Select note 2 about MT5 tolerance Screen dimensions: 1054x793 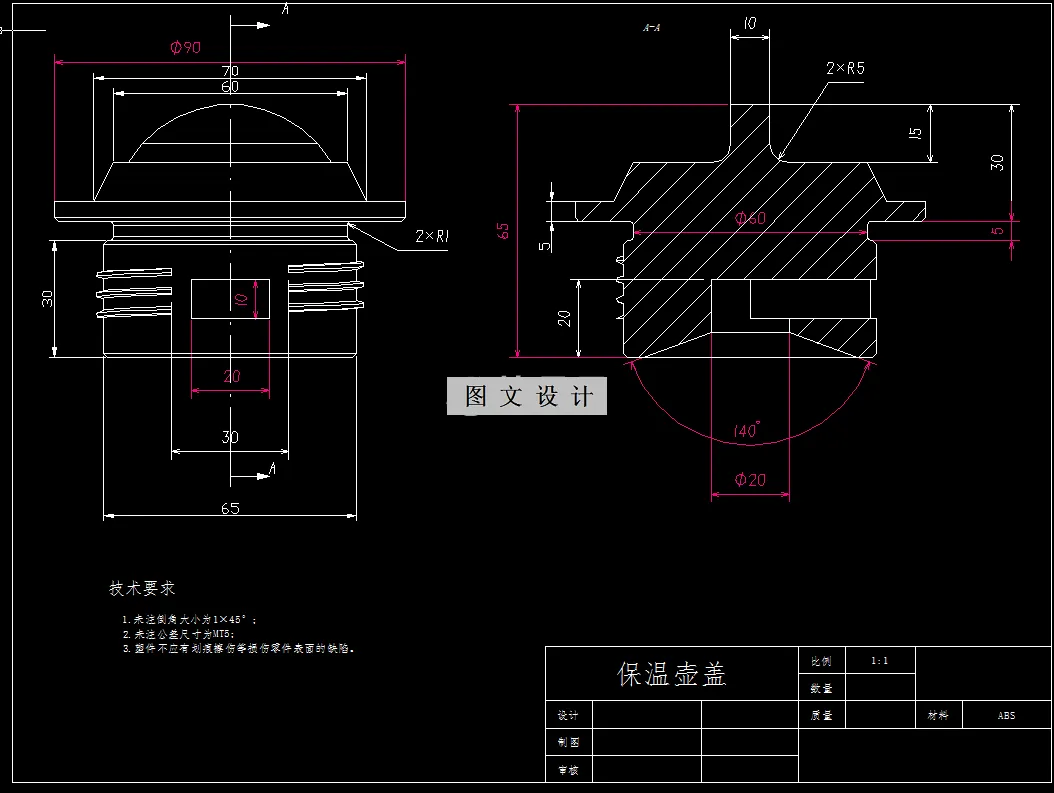[179, 634]
